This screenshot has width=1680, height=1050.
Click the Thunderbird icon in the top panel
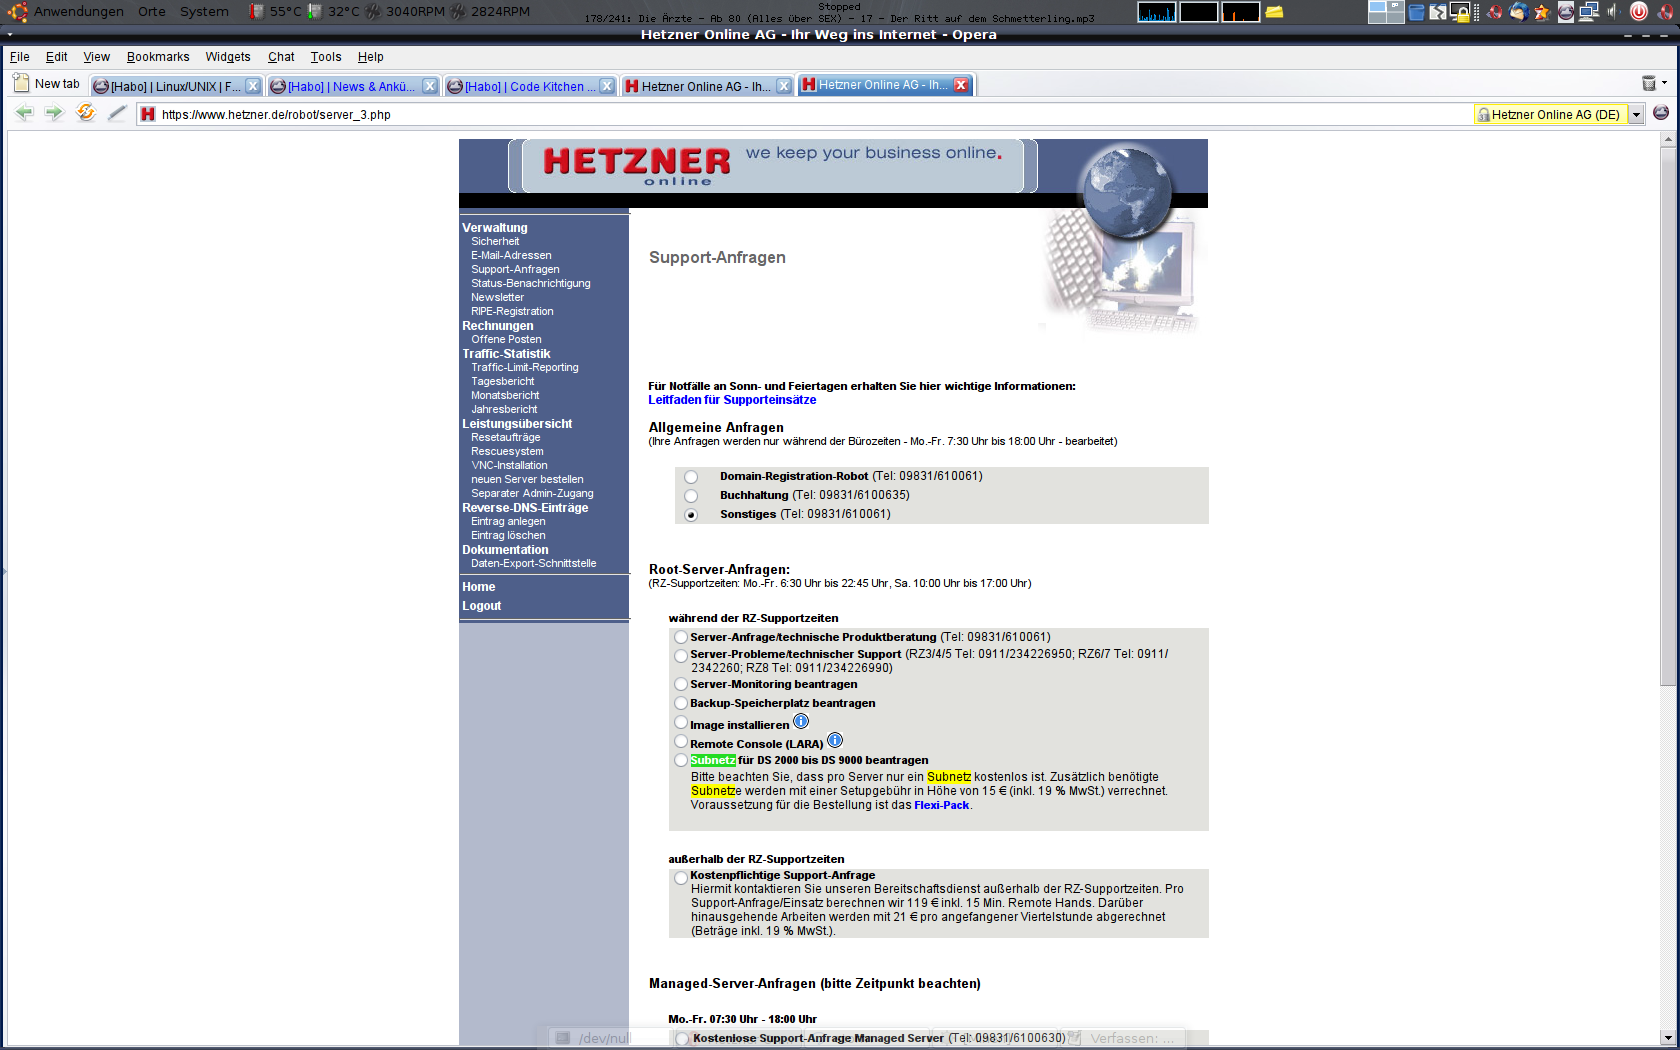point(1518,12)
